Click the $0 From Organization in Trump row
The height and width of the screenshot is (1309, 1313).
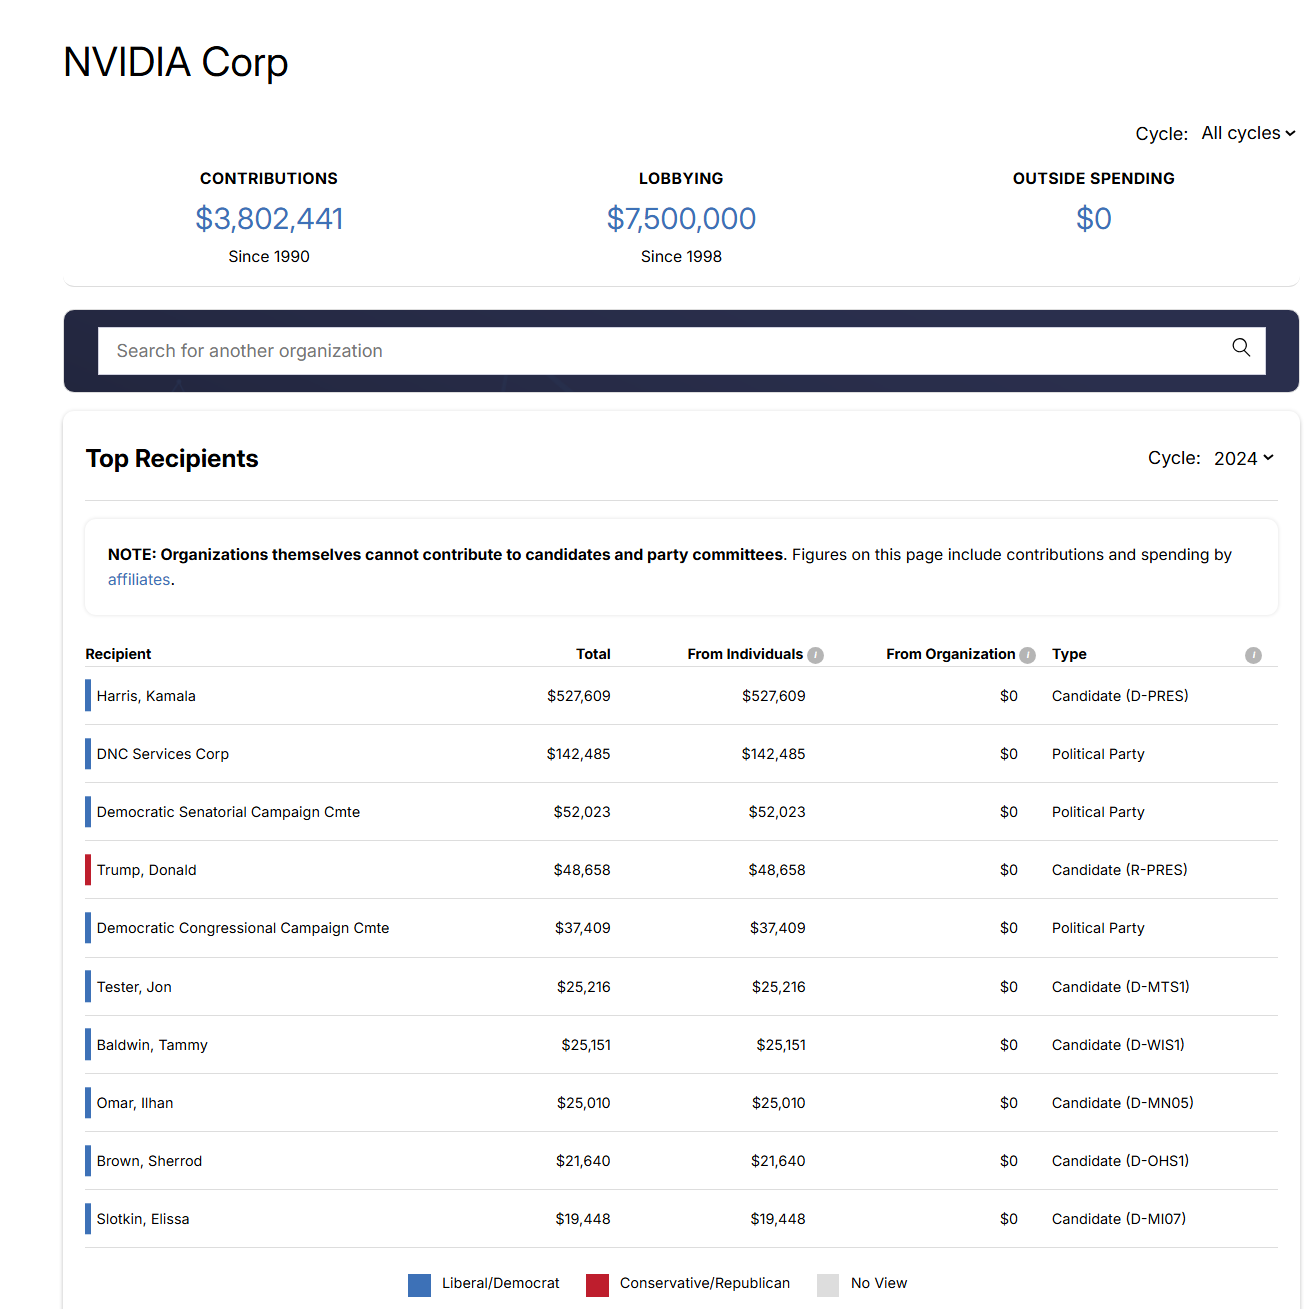[x=1009, y=870]
